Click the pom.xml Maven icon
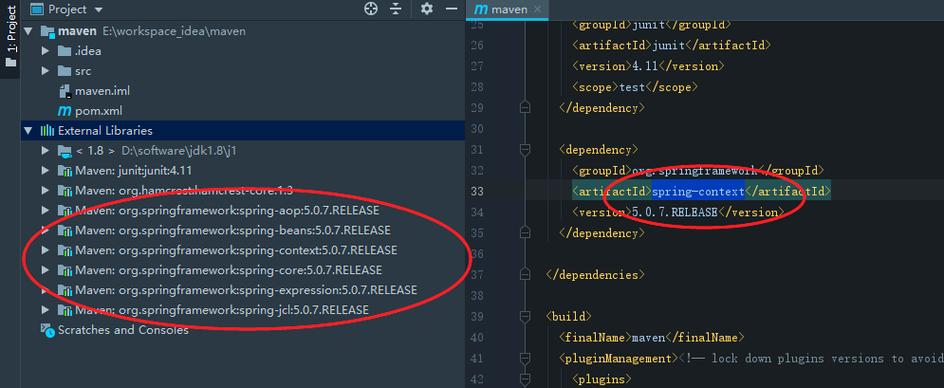Viewport: 944px width, 388px height. point(64,111)
